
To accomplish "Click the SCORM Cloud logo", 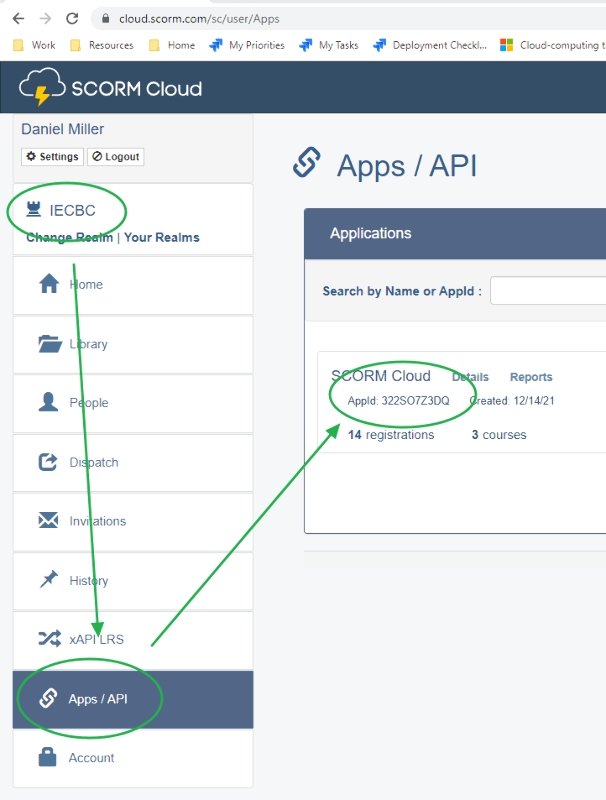I will (x=110, y=88).
